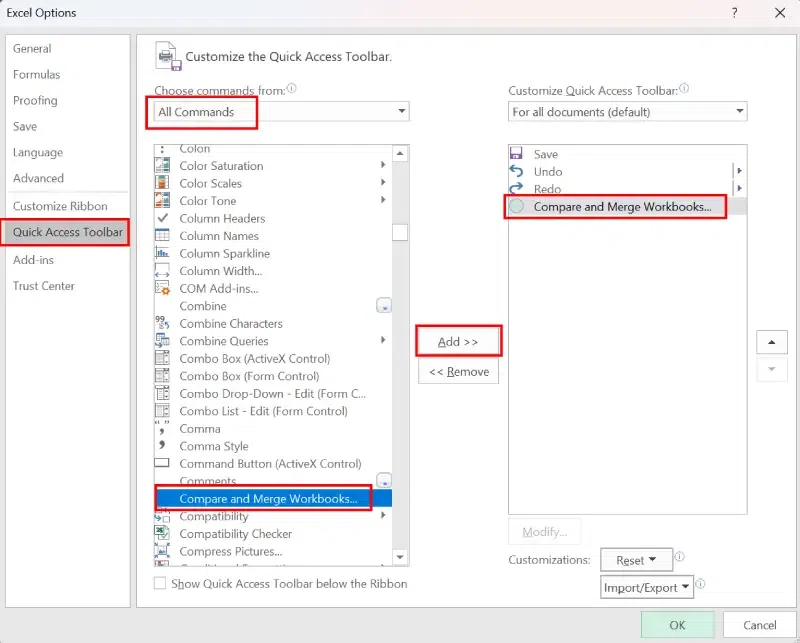Click the commands list scrollbar thumb
Image resolution: width=800 pixels, height=643 pixels.
[x=400, y=233]
